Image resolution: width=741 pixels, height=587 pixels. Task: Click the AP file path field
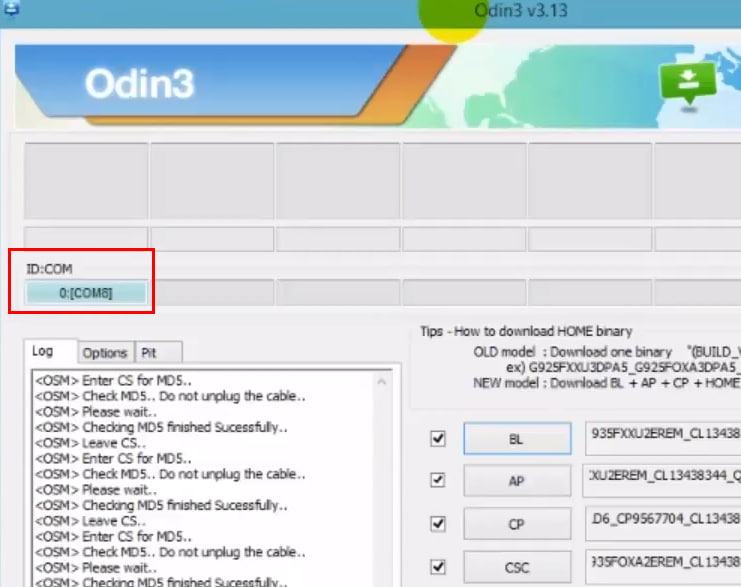(663, 481)
